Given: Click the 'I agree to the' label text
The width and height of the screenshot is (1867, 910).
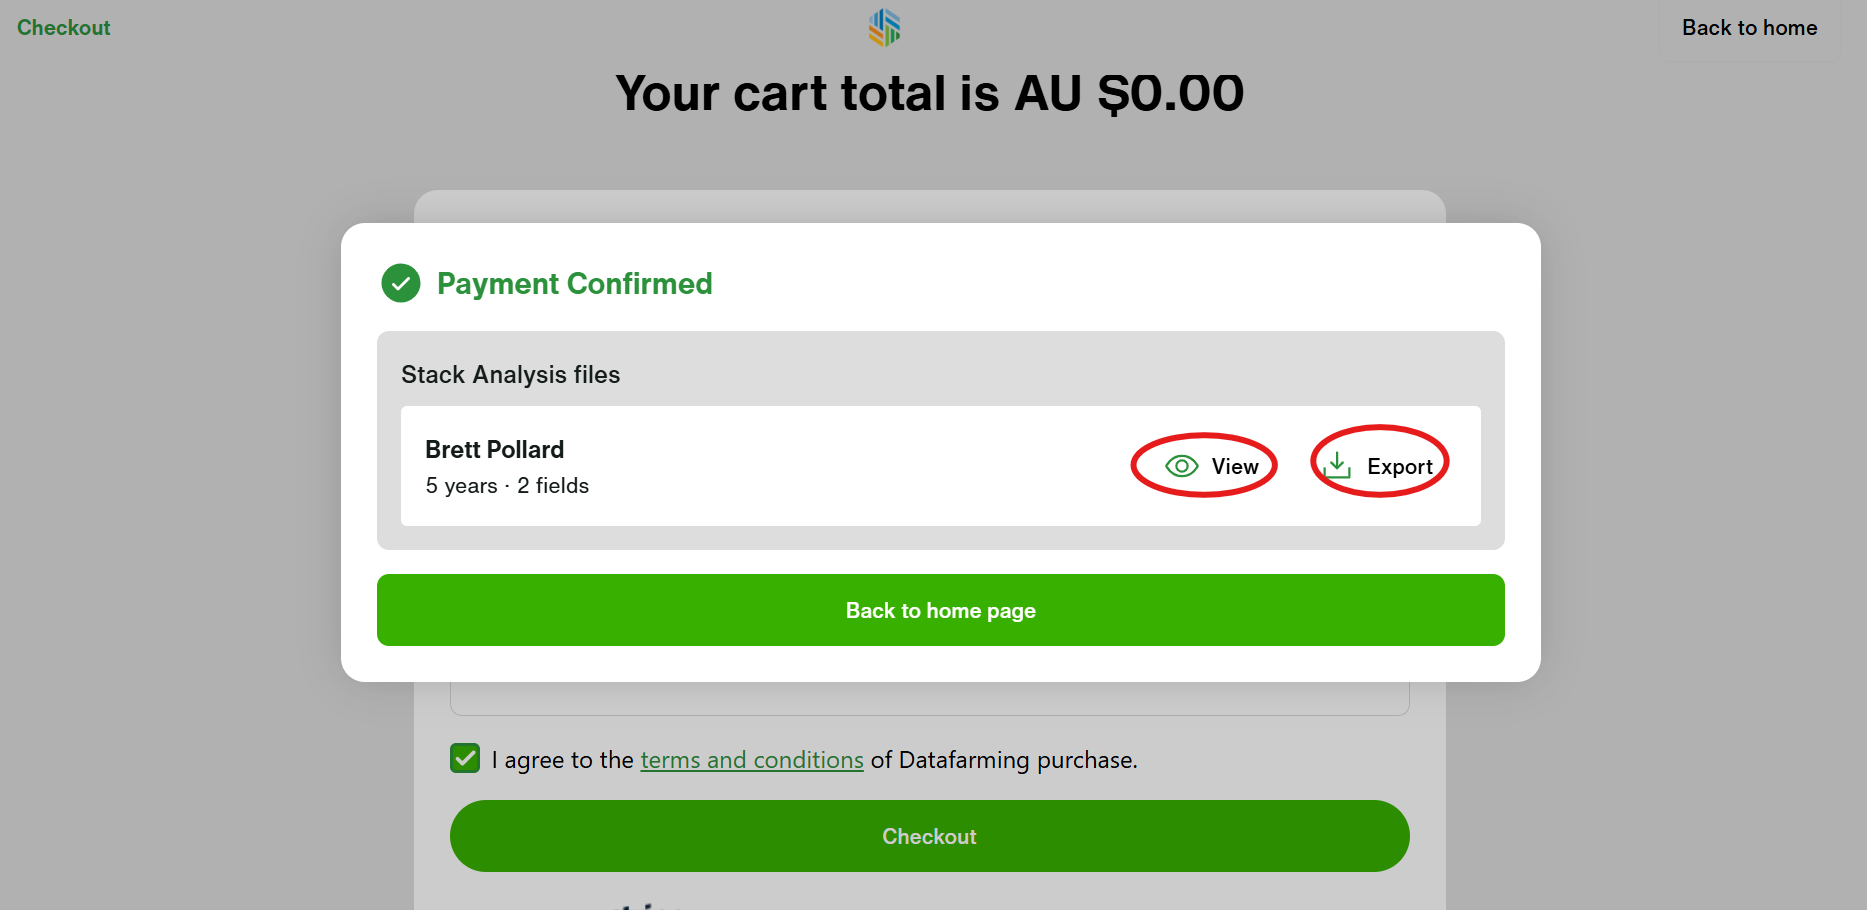Looking at the screenshot, I should point(562,760).
